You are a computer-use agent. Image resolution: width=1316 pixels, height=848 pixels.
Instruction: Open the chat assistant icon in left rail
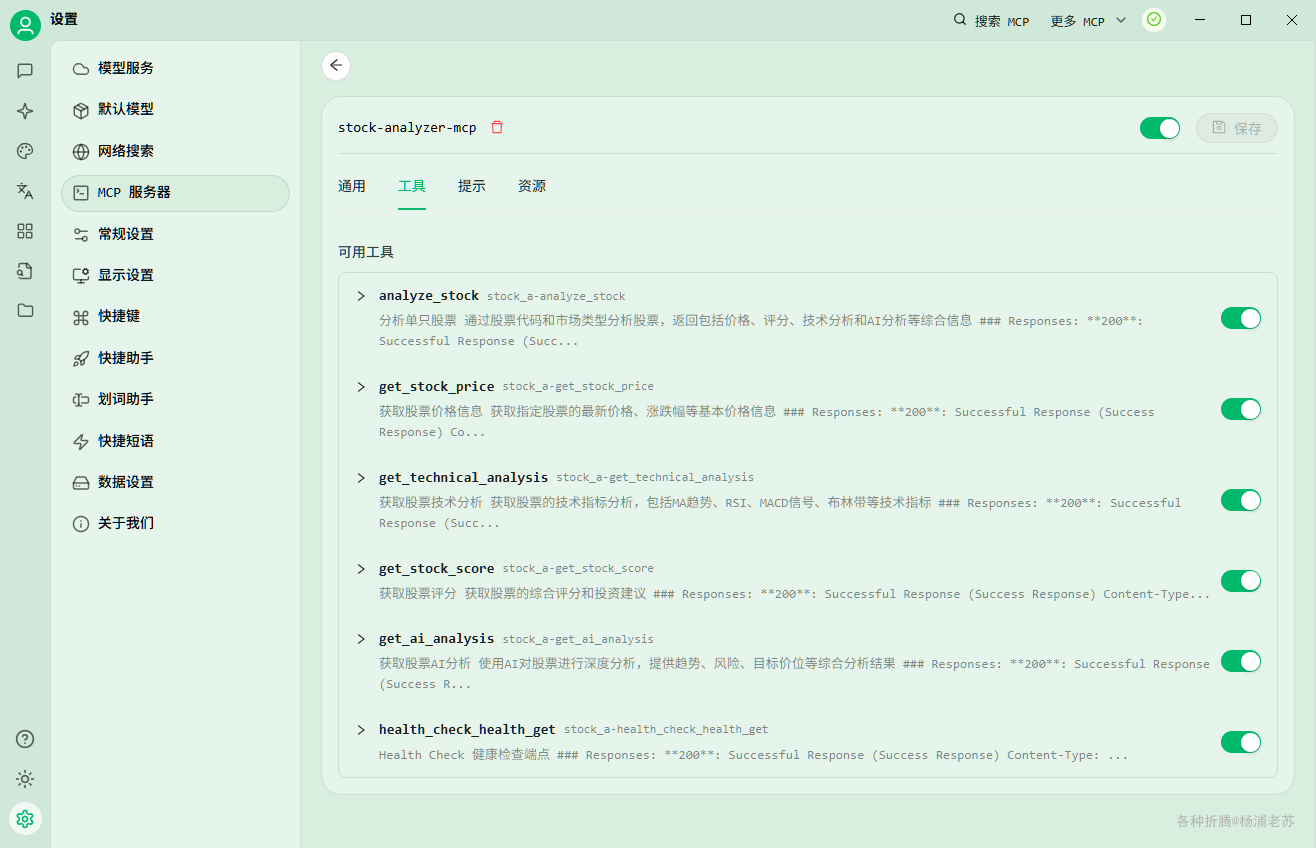25,71
